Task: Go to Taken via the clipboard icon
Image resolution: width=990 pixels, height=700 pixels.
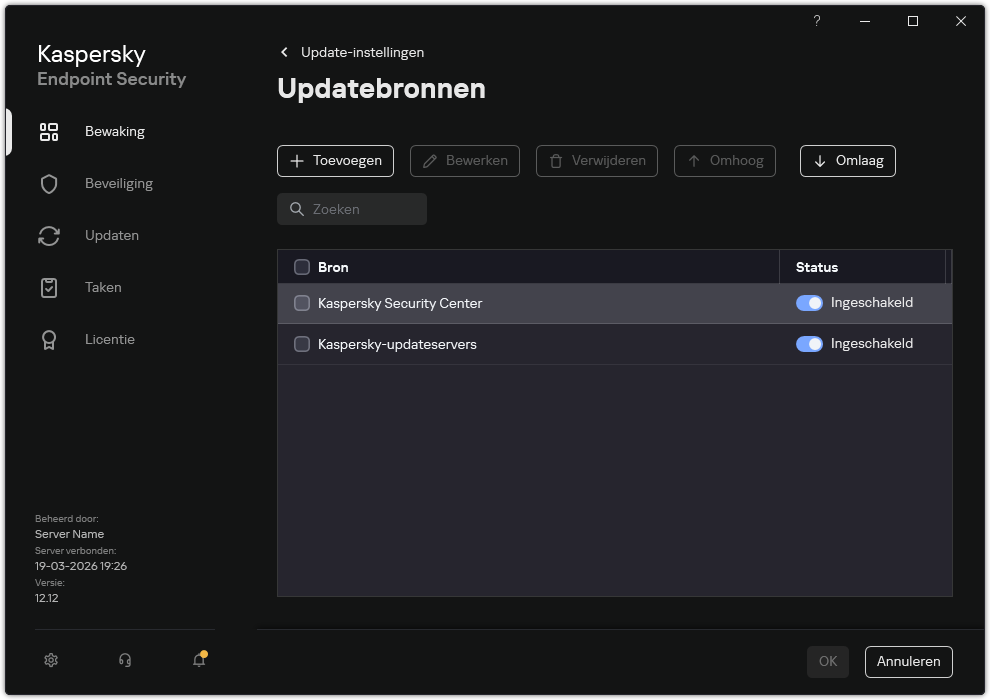Action: coord(49,287)
